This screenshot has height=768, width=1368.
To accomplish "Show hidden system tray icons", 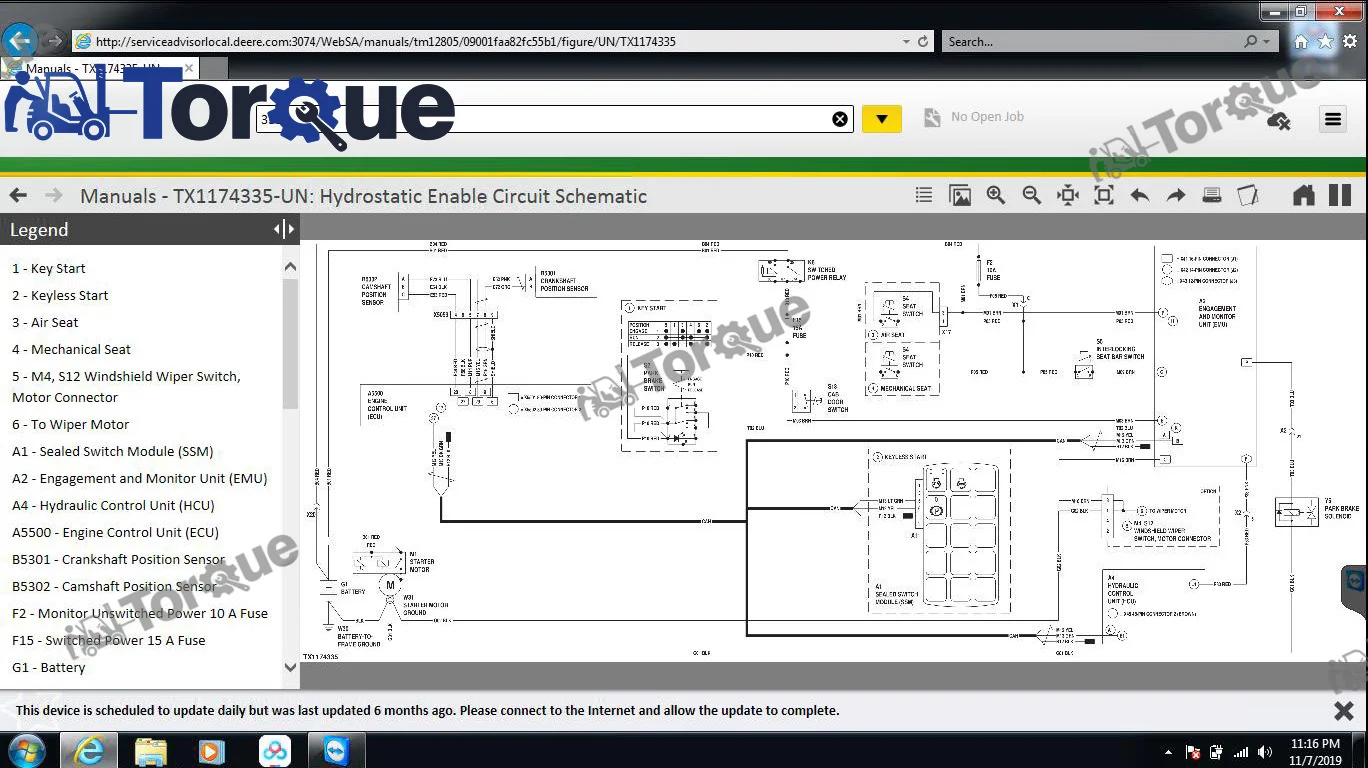I will (x=1168, y=752).
